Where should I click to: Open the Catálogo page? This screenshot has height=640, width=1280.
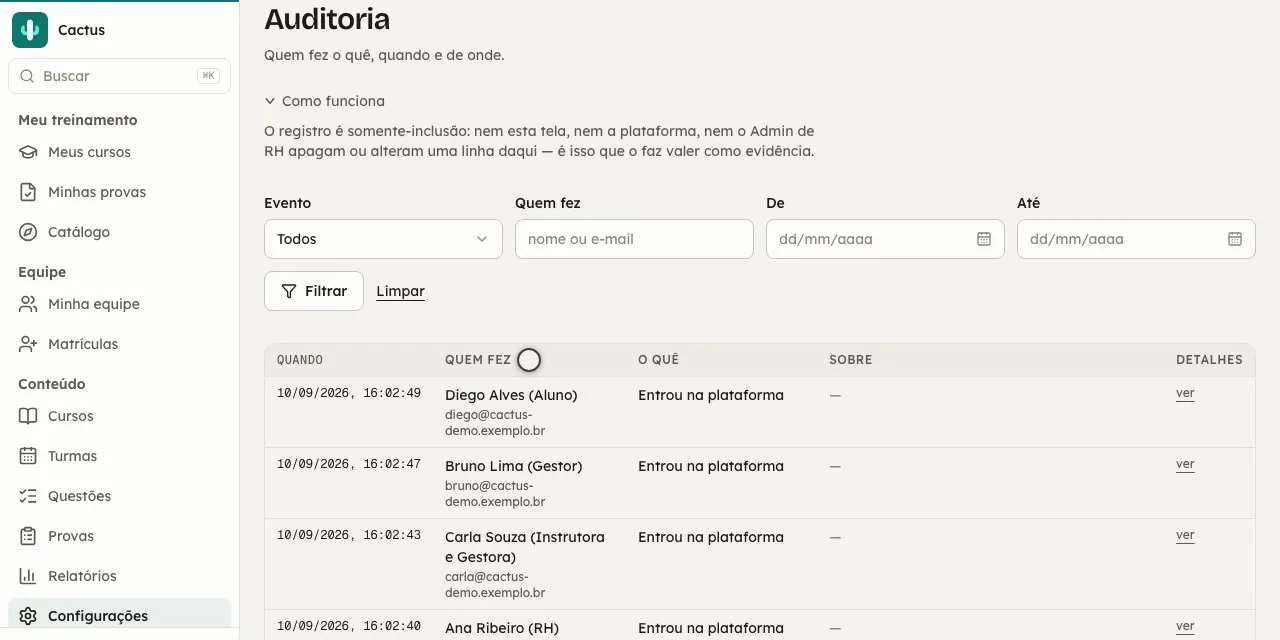tap(119, 232)
